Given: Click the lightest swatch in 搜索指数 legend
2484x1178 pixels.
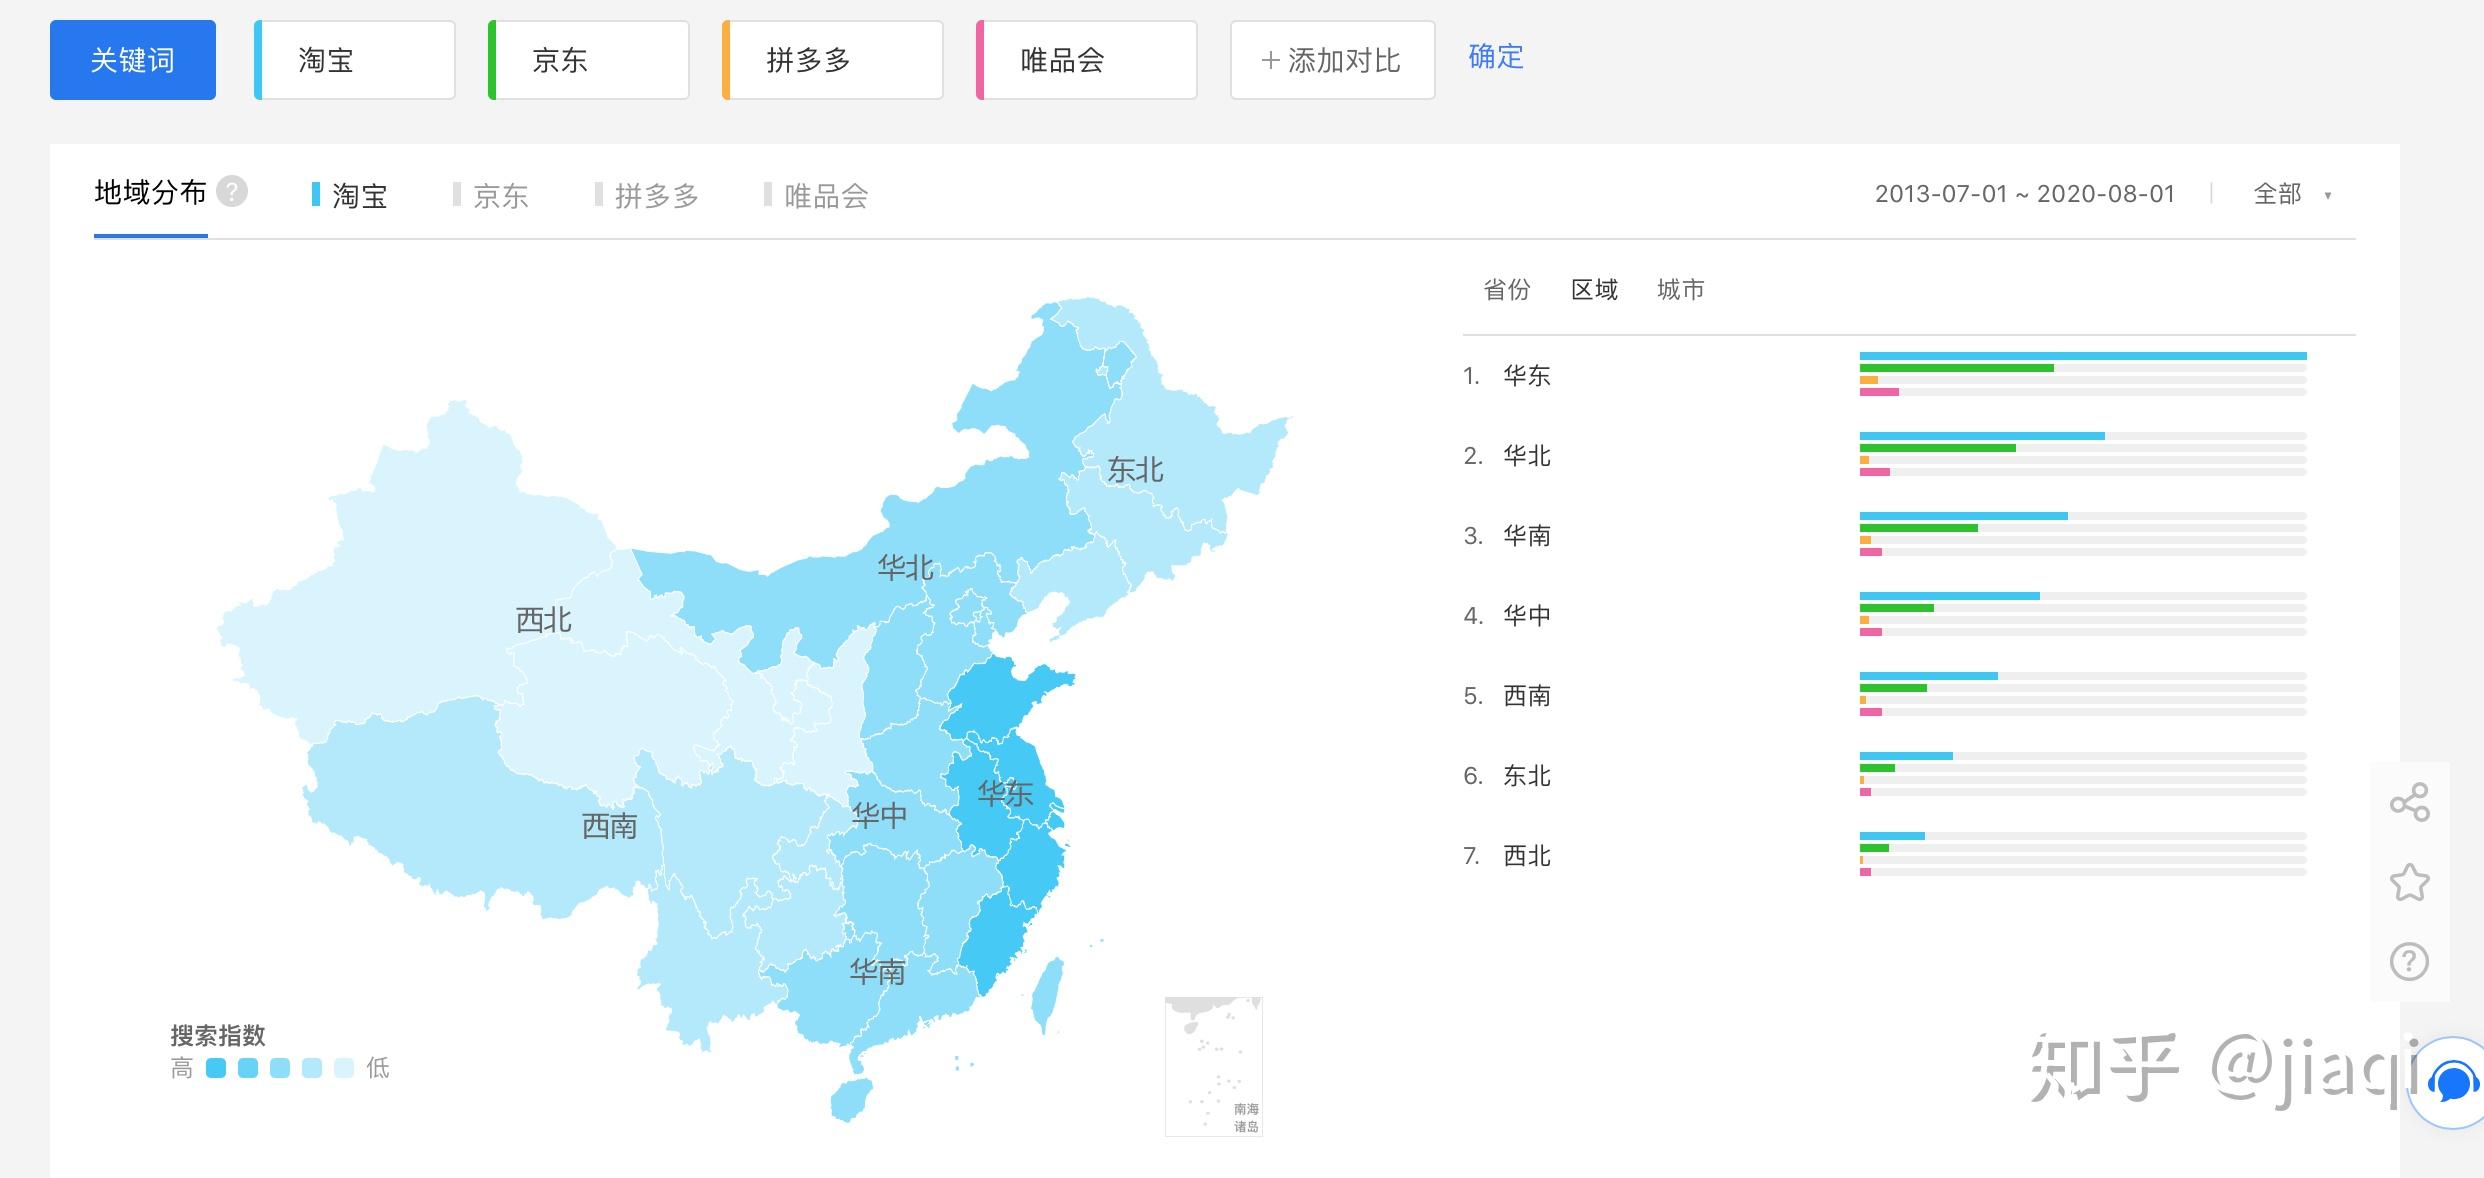Looking at the screenshot, I should click(x=344, y=1068).
